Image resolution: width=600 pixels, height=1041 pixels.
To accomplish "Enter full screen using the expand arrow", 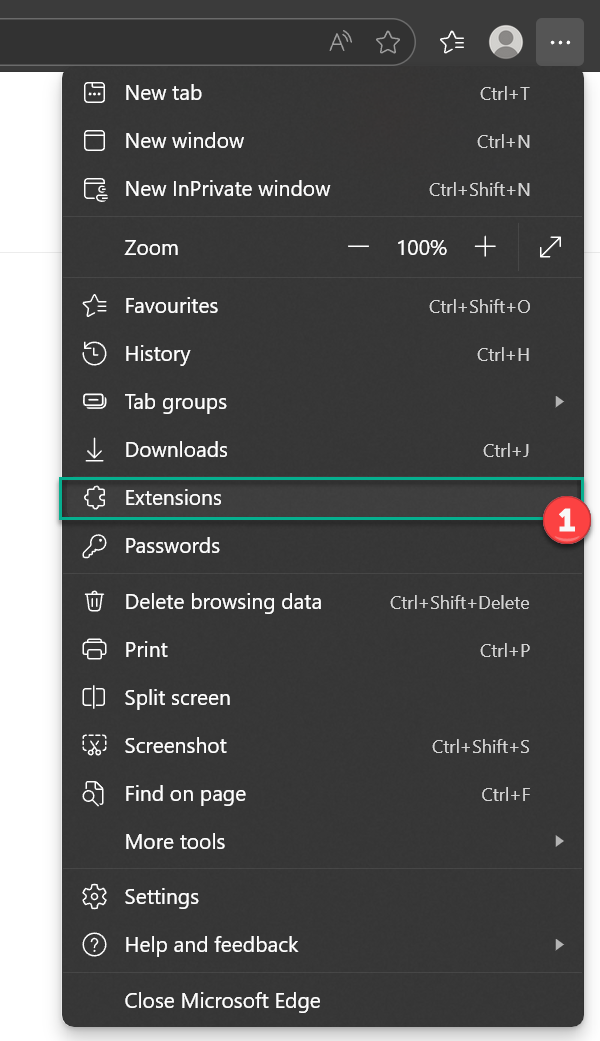I will click(549, 247).
